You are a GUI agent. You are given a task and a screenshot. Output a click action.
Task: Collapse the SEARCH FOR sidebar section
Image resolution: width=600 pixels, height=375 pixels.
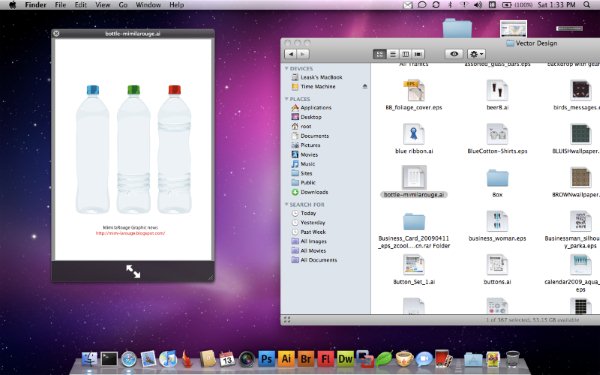286,204
